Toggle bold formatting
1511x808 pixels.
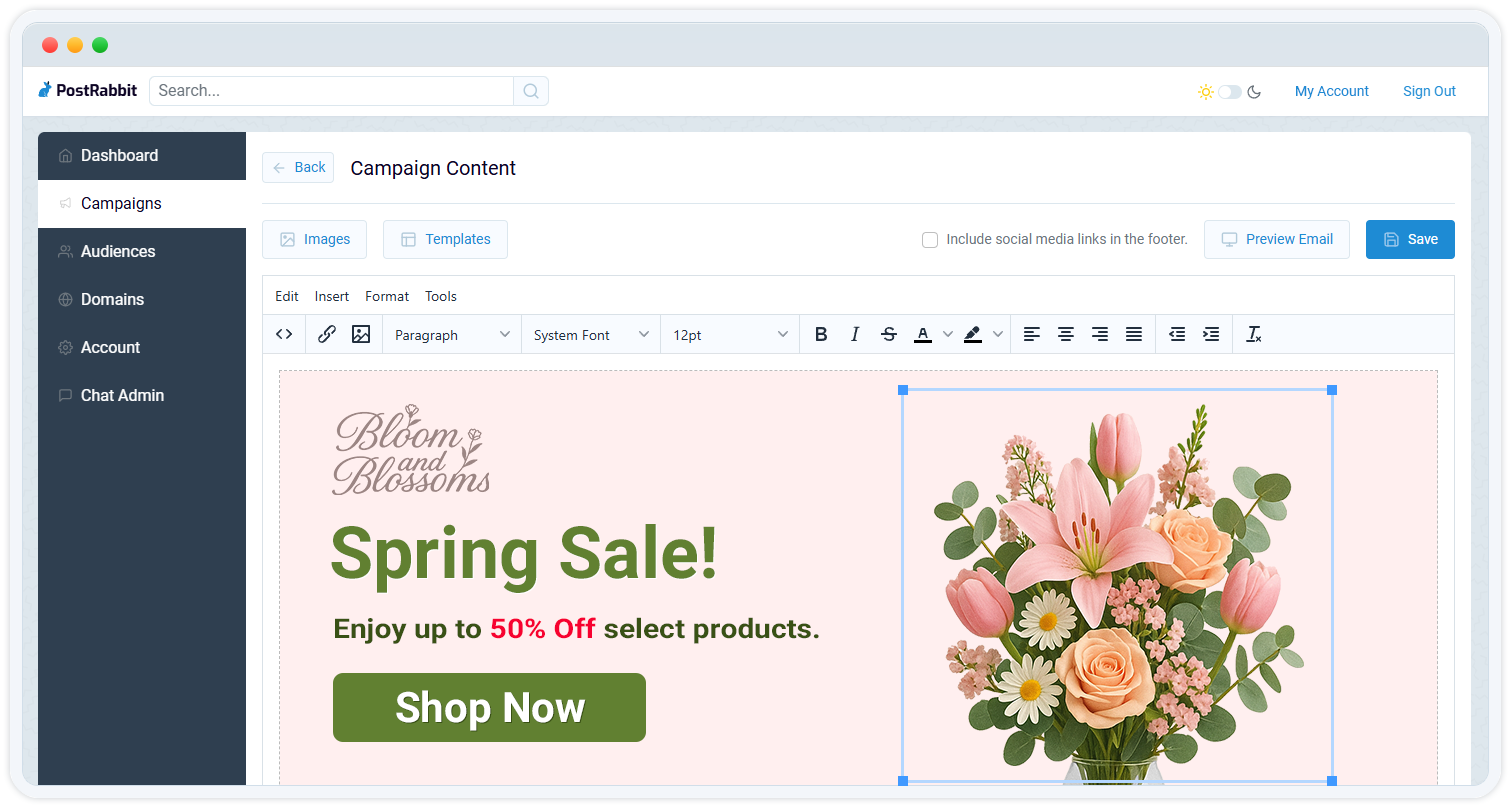coord(821,335)
